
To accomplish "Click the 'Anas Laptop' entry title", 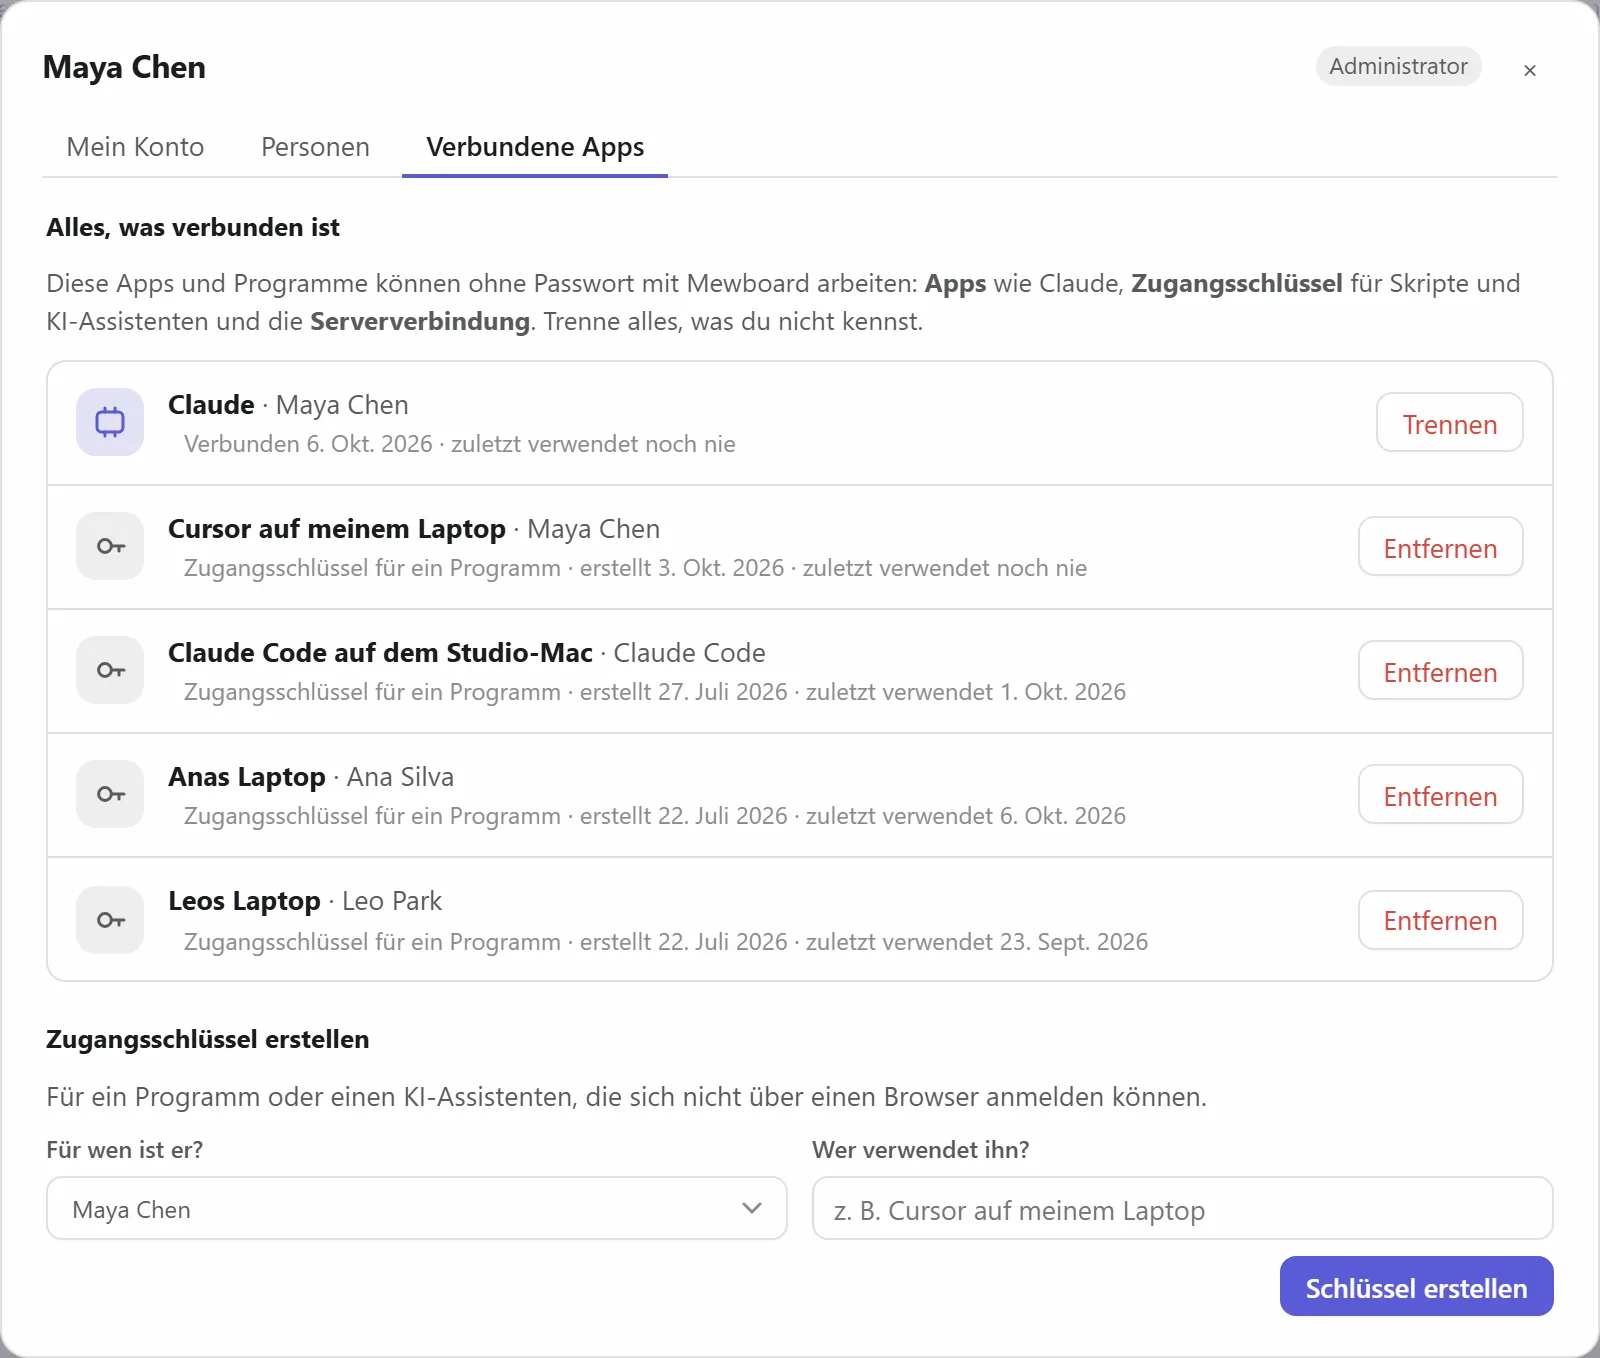I will tap(247, 777).
